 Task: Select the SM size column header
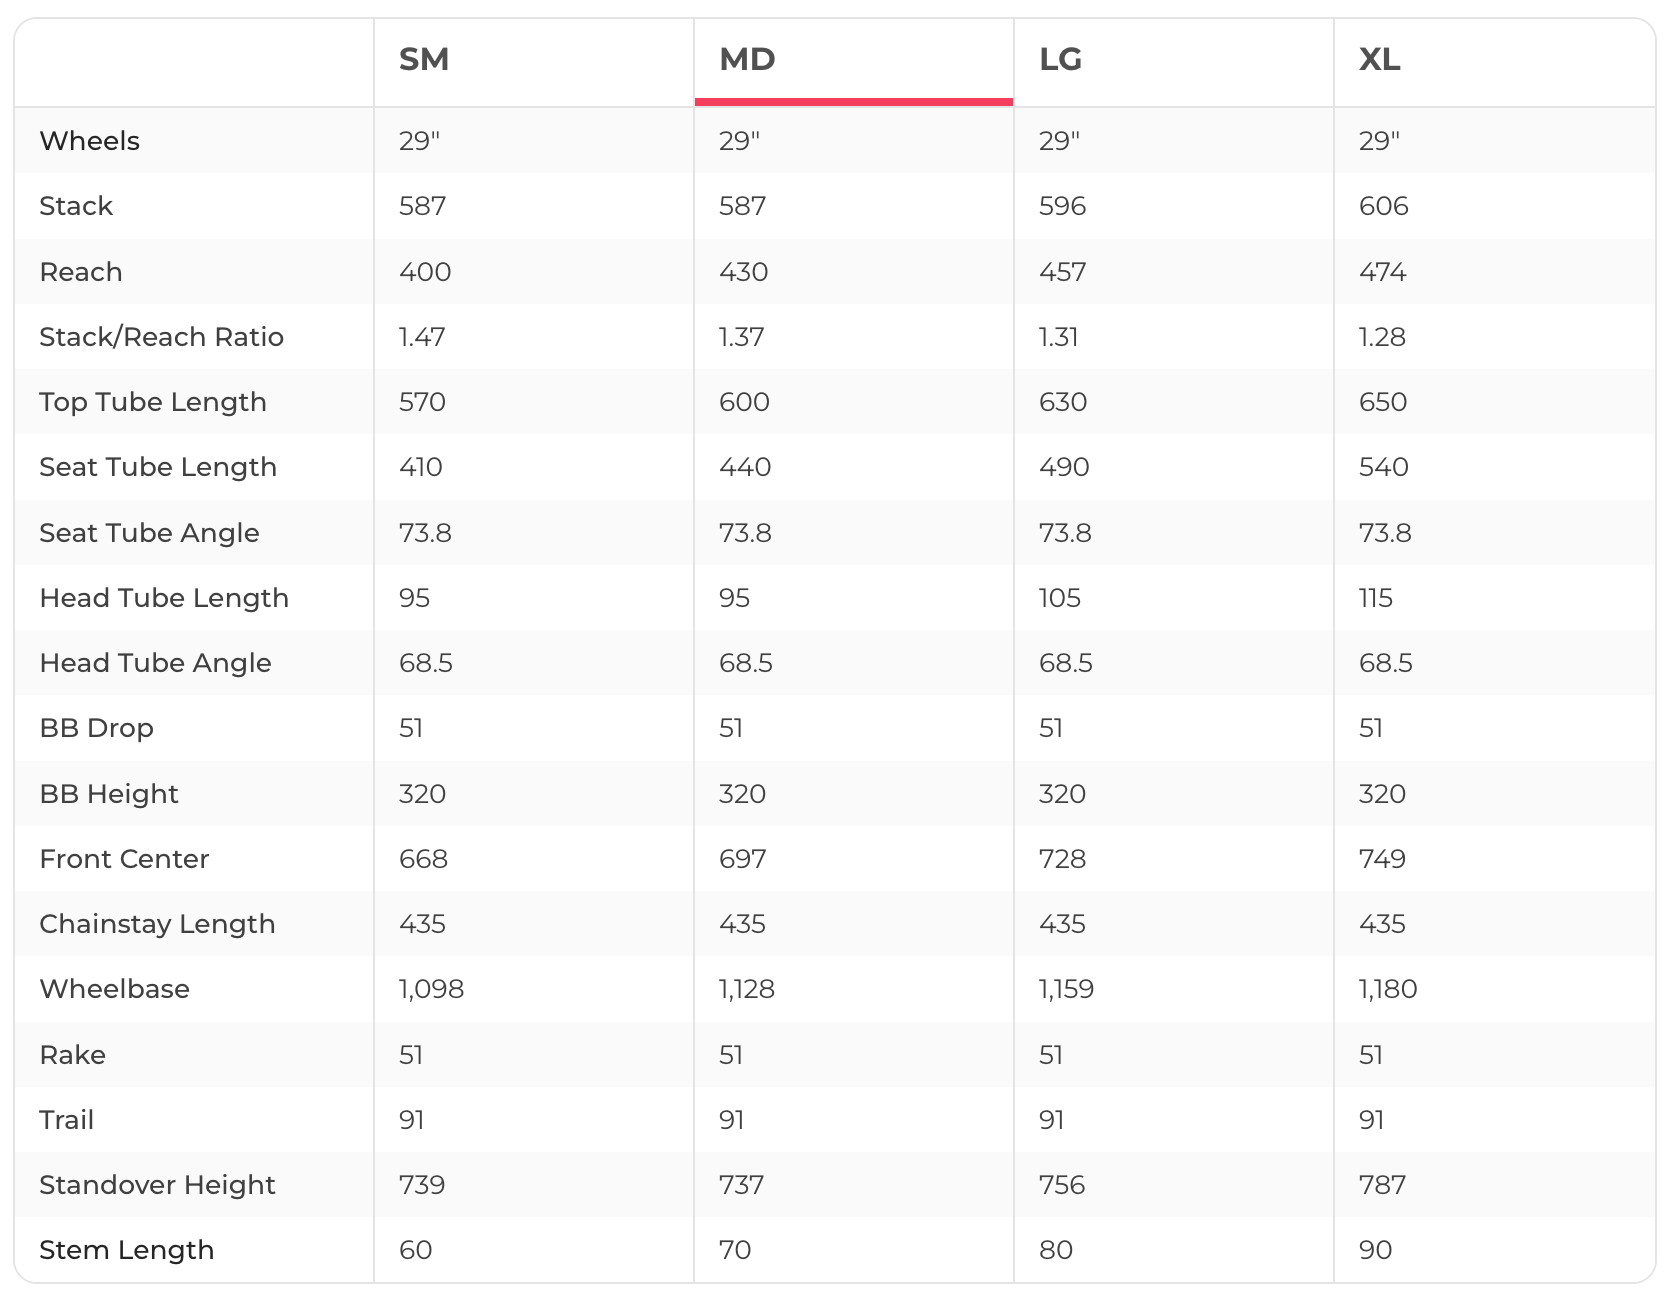424,60
